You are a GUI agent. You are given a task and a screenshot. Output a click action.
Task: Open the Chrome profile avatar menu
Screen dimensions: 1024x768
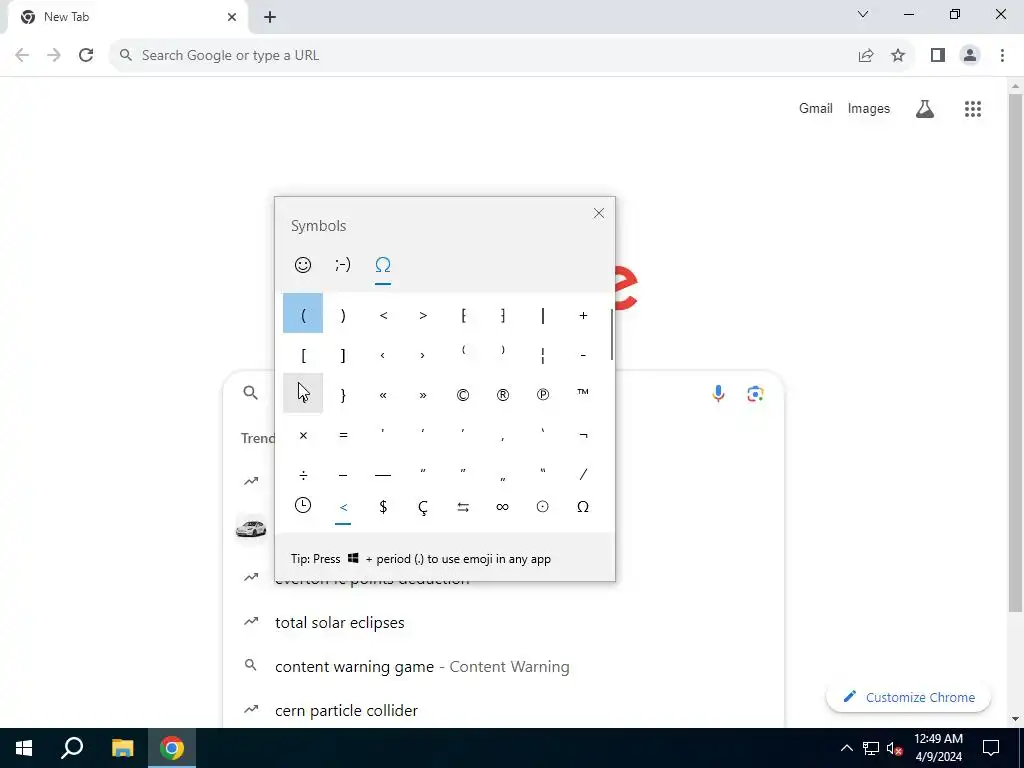970,56
